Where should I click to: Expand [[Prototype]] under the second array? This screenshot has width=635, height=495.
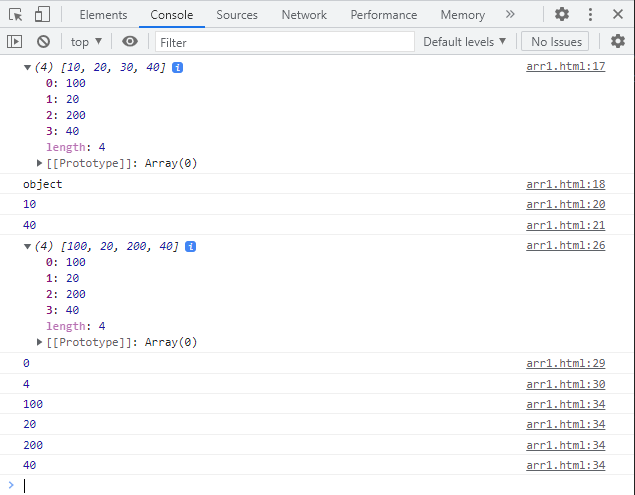pos(39,342)
